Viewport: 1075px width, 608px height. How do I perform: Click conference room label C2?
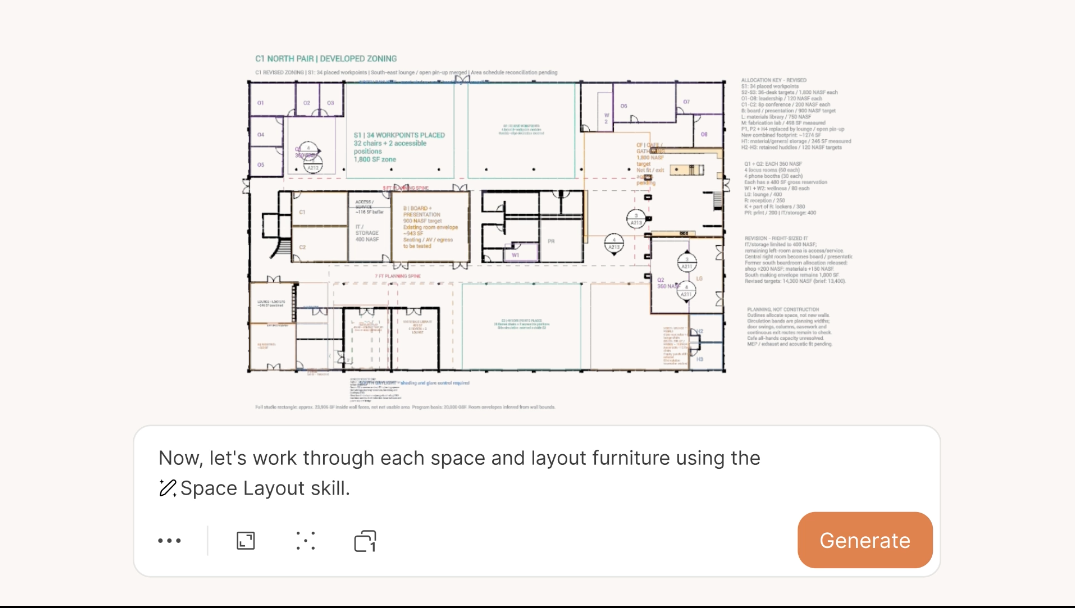click(302, 247)
